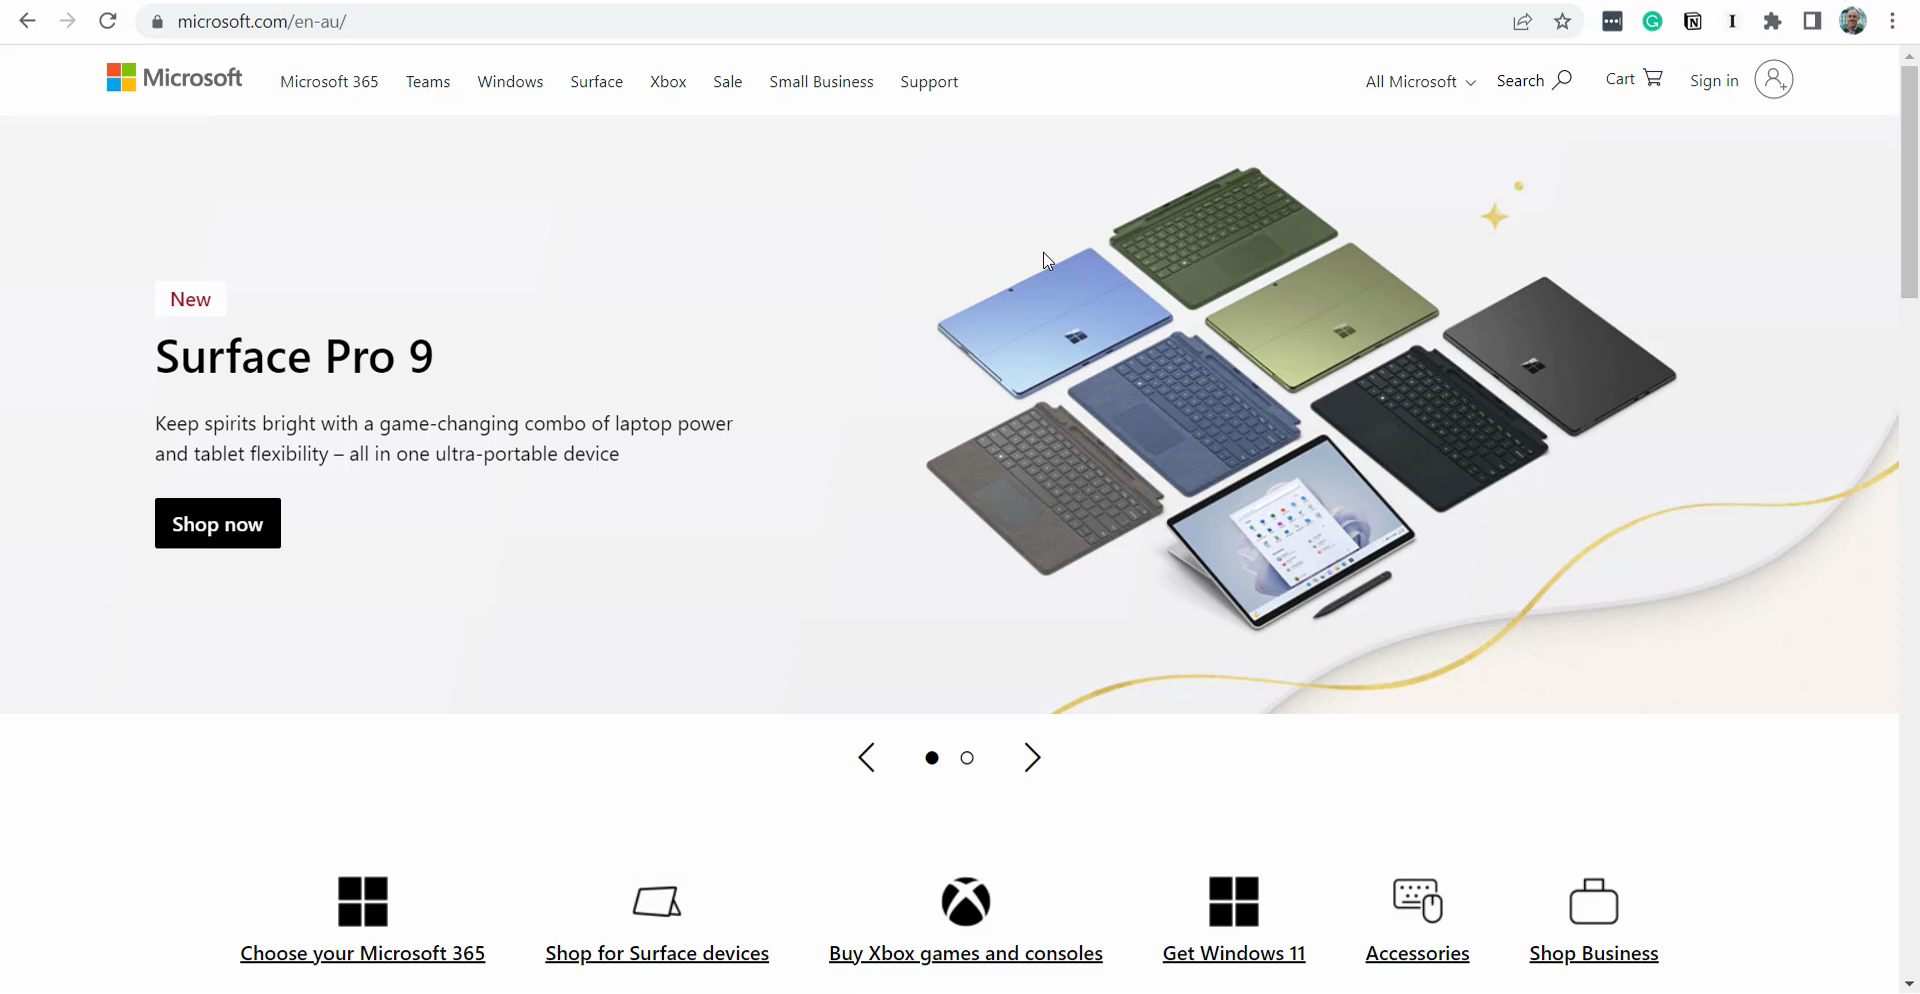
Task: Bookmark this page with star icon
Action: [x=1562, y=22]
